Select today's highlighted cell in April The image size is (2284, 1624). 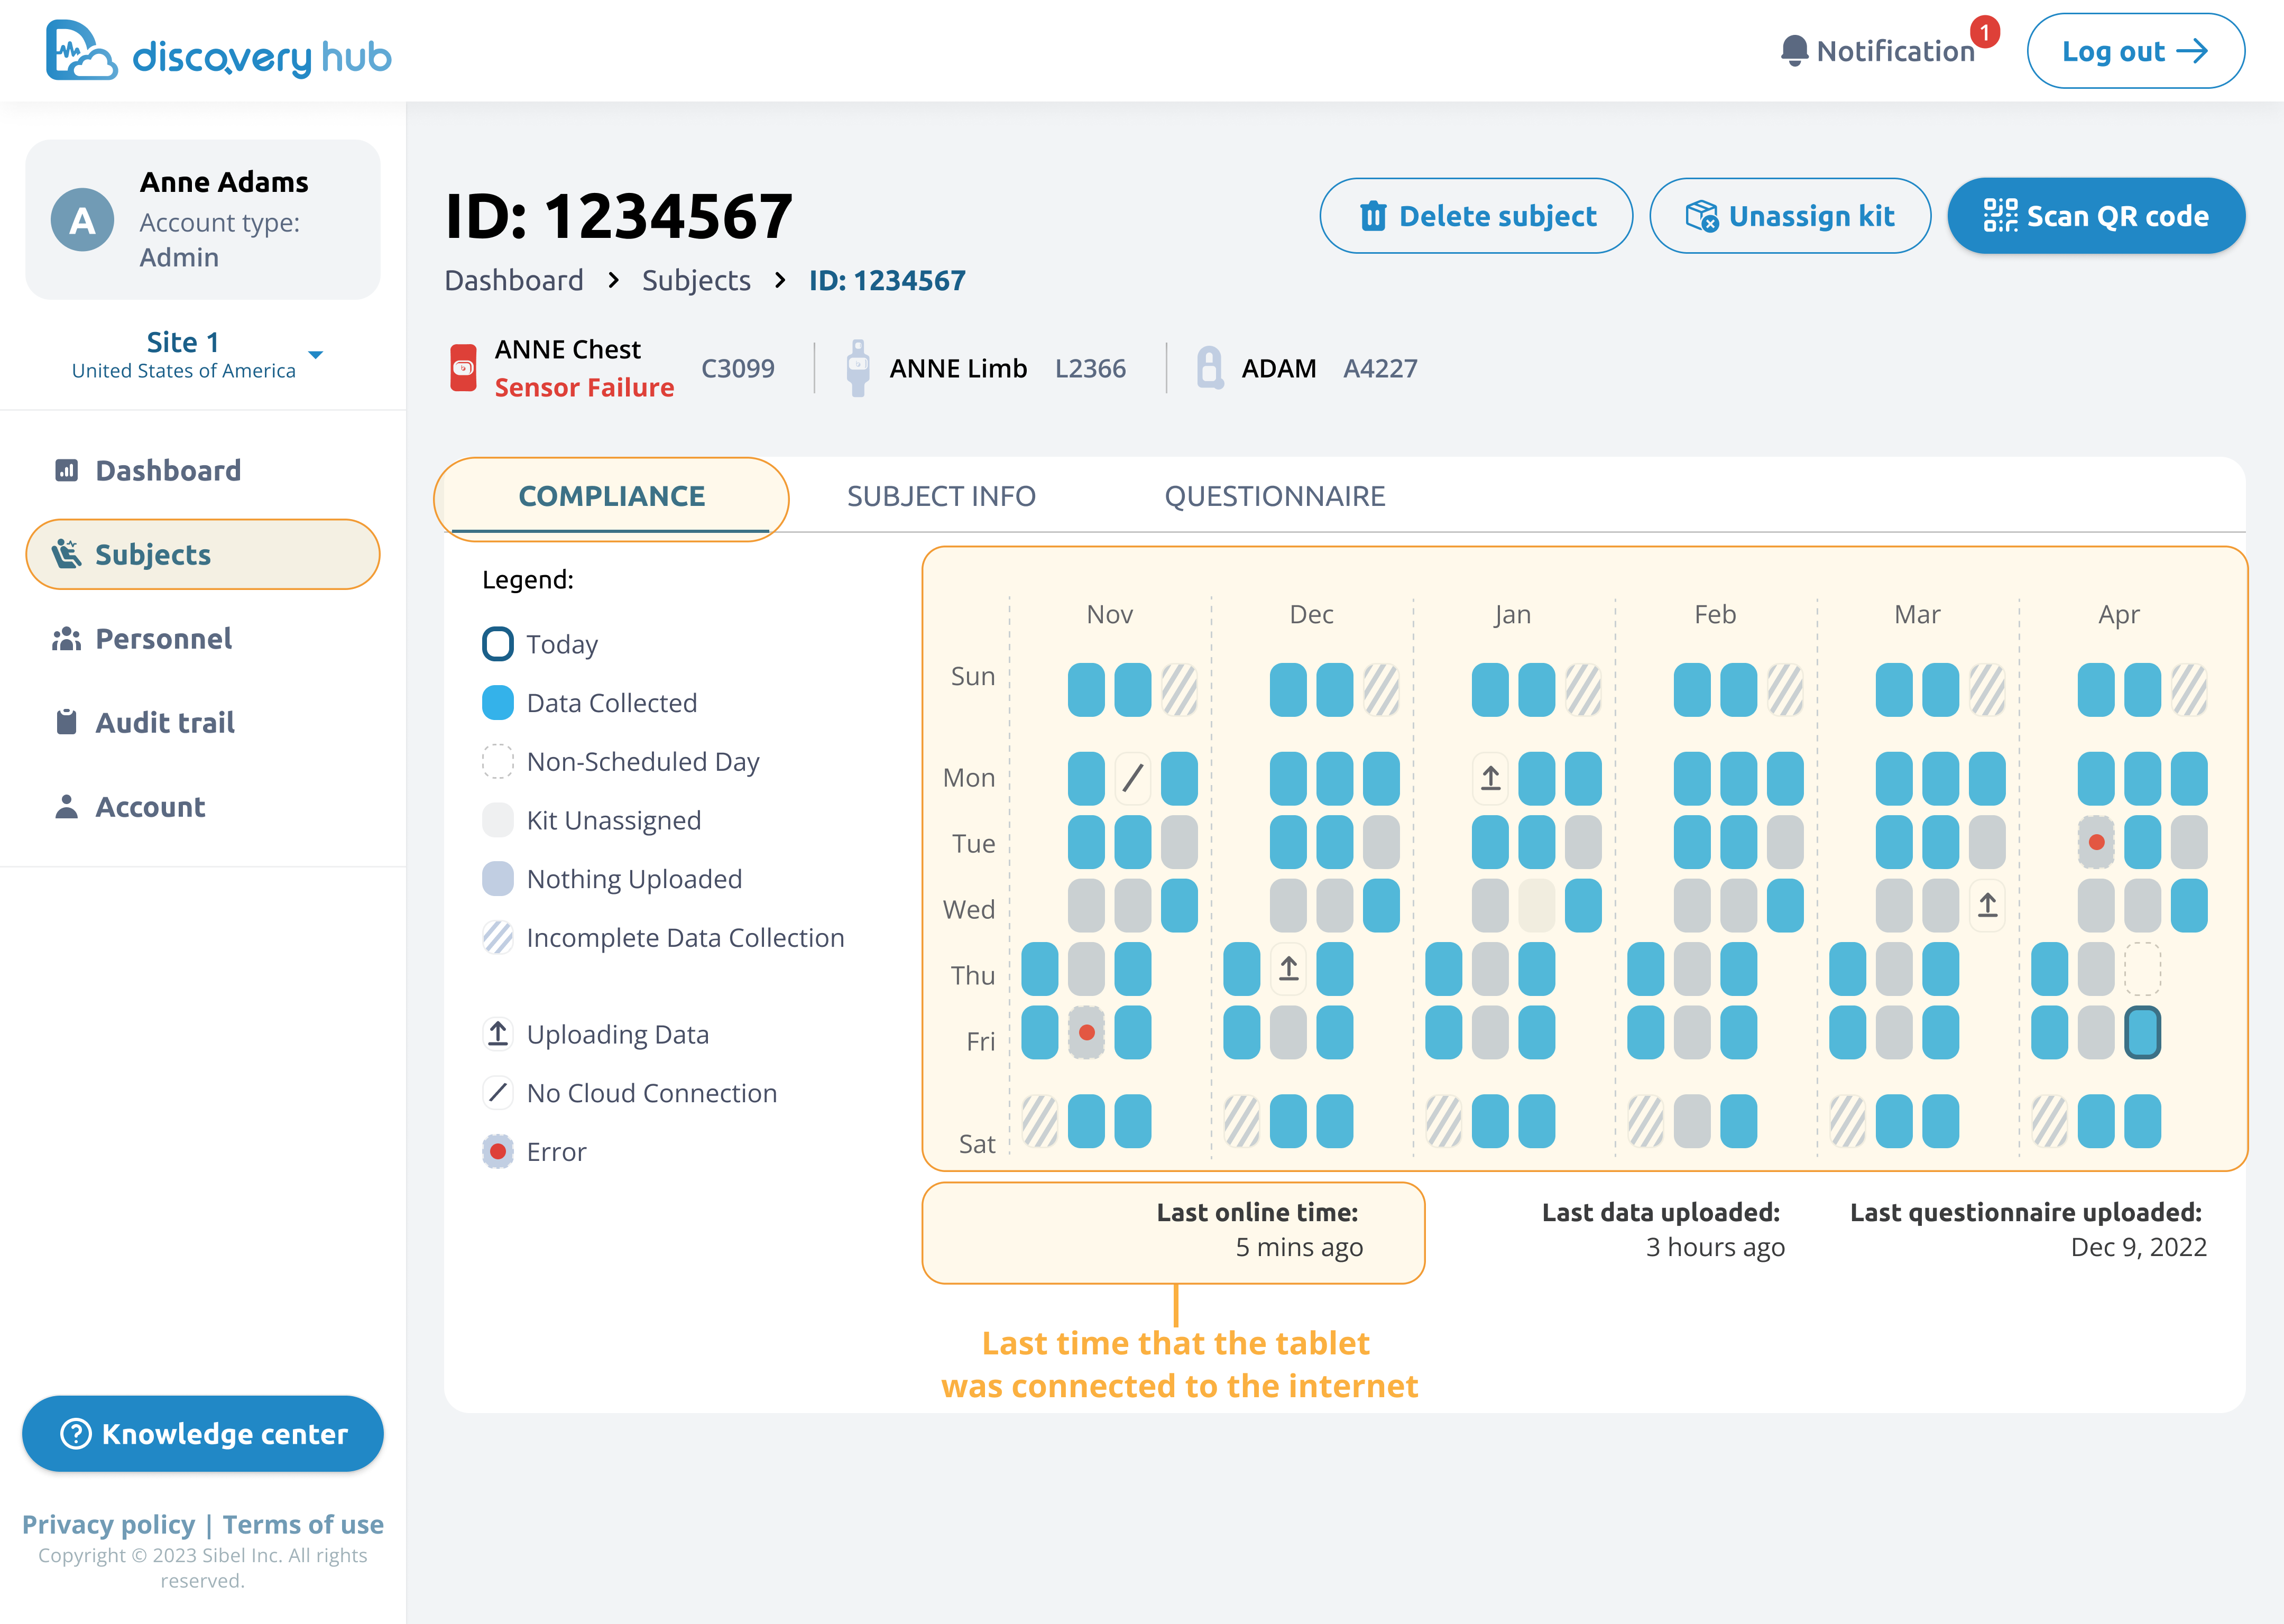(2142, 1032)
